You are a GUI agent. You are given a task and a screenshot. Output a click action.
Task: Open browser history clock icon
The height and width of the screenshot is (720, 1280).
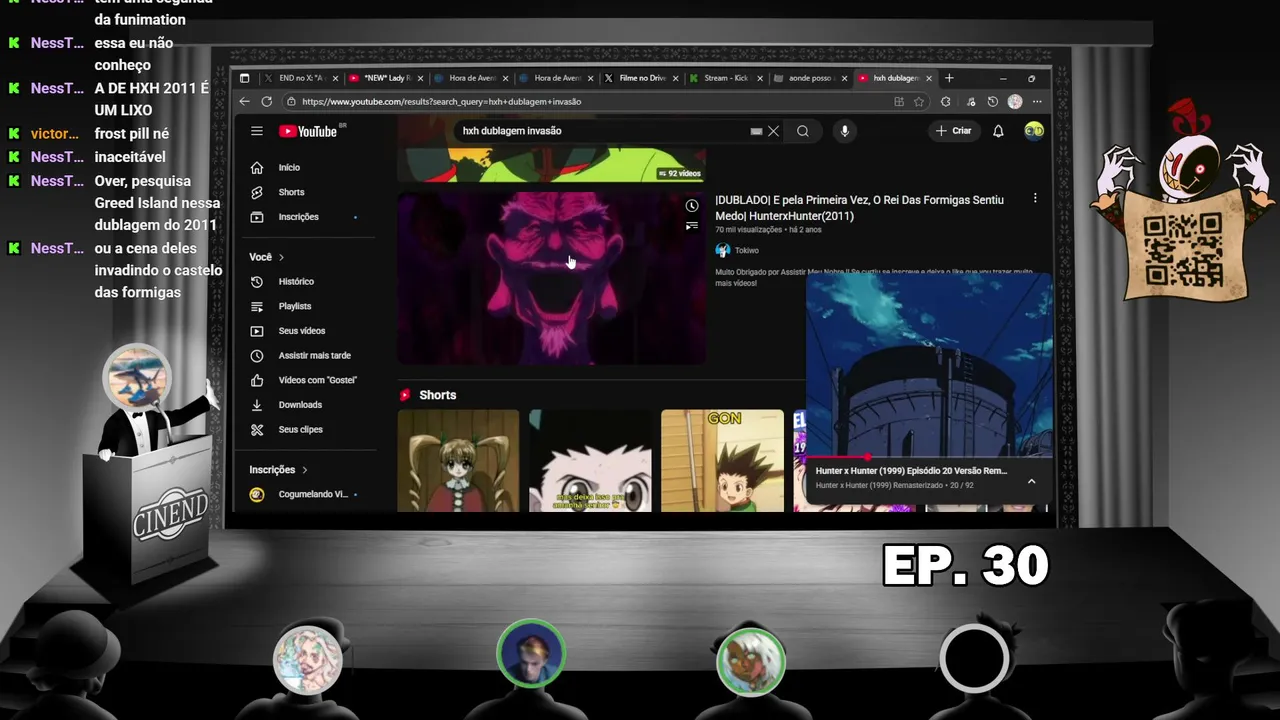[992, 101]
